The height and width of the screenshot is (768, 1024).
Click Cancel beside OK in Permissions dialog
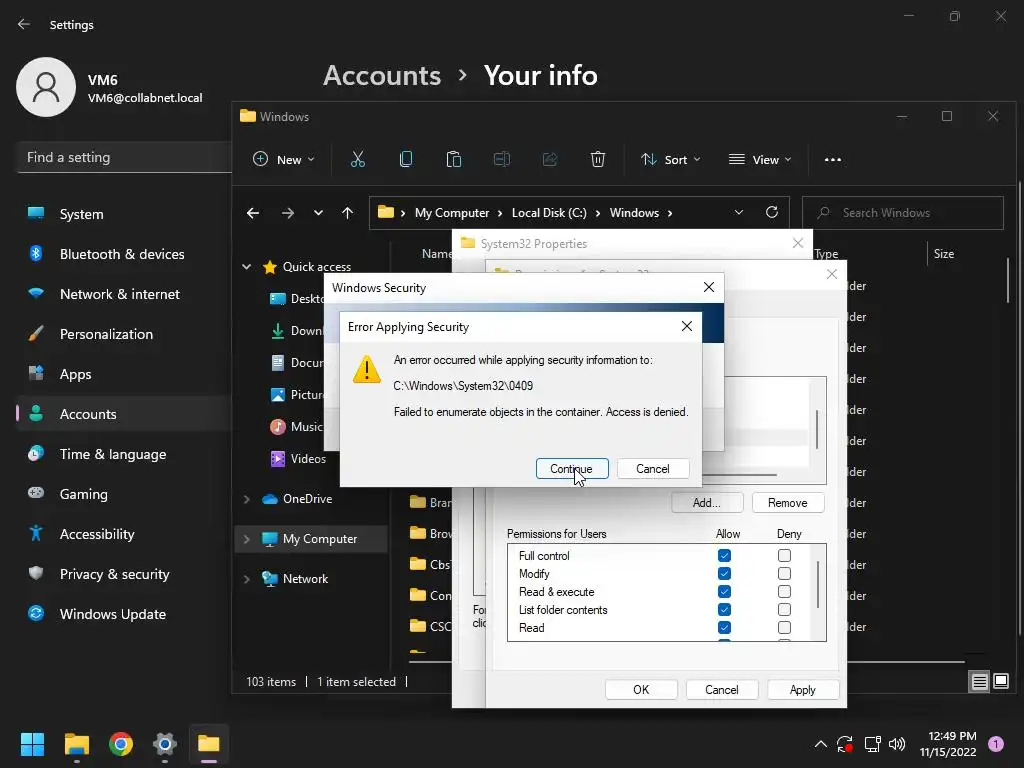click(x=722, y=690)
